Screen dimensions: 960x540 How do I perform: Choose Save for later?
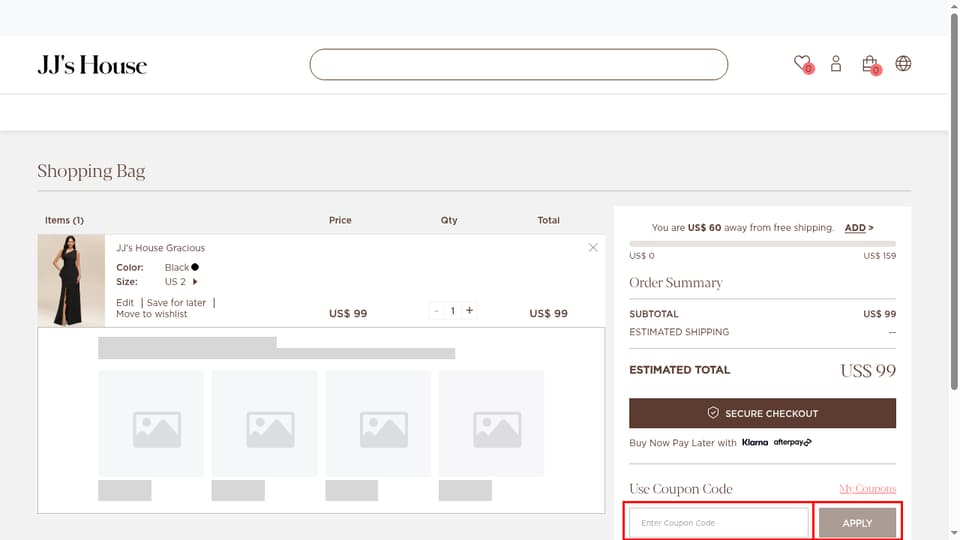[x=176, y=302]
